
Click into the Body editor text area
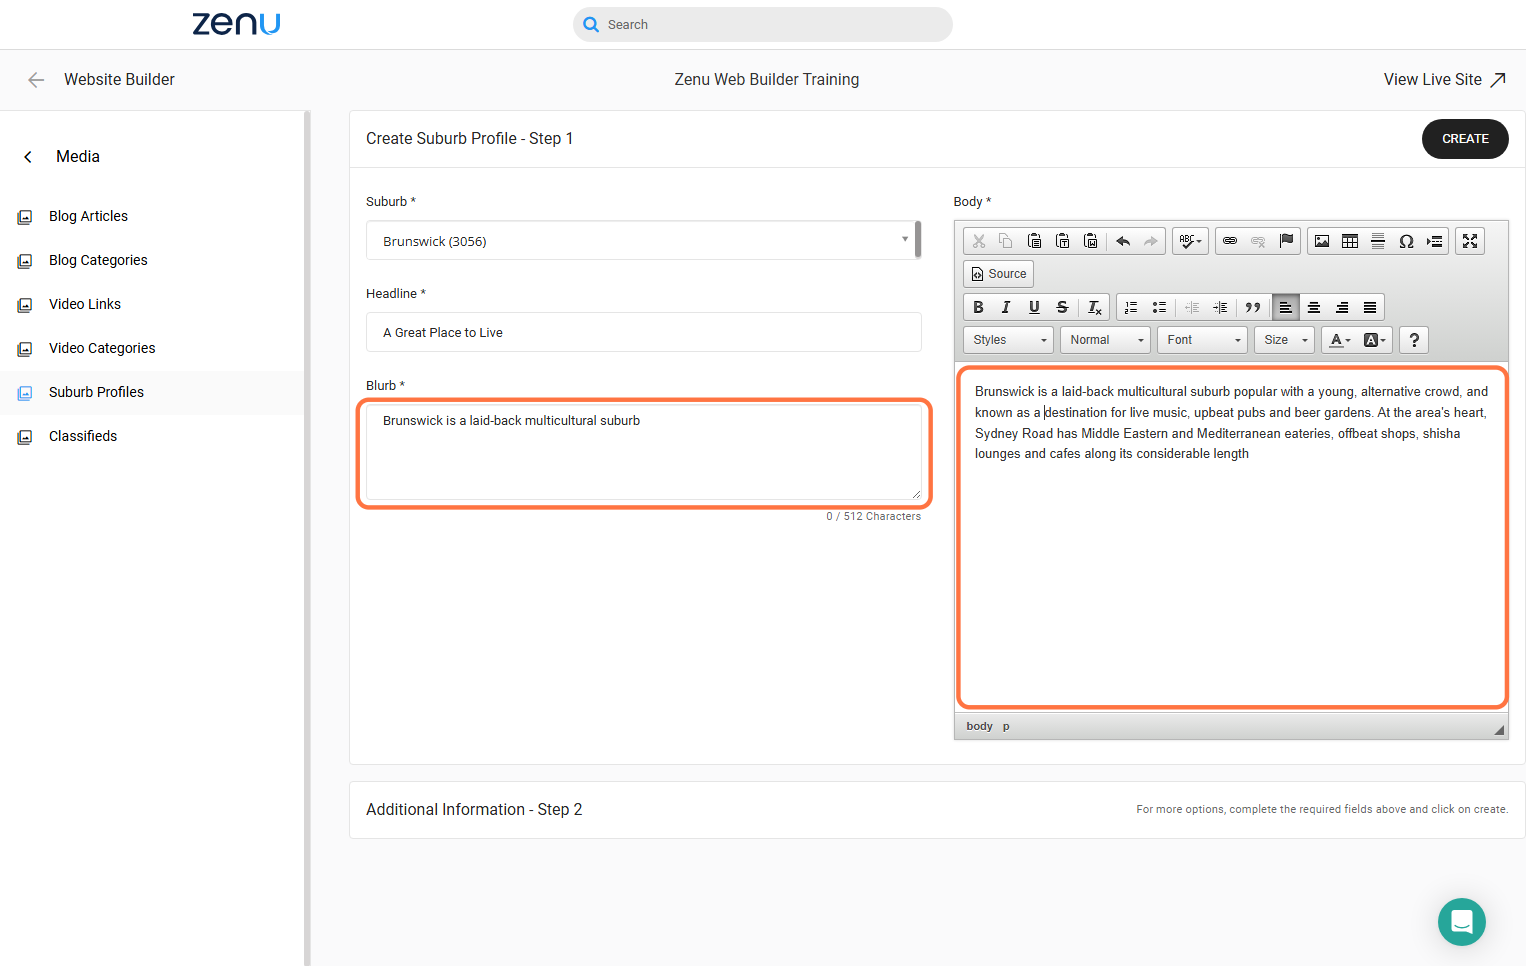[x=1232, y=538]
